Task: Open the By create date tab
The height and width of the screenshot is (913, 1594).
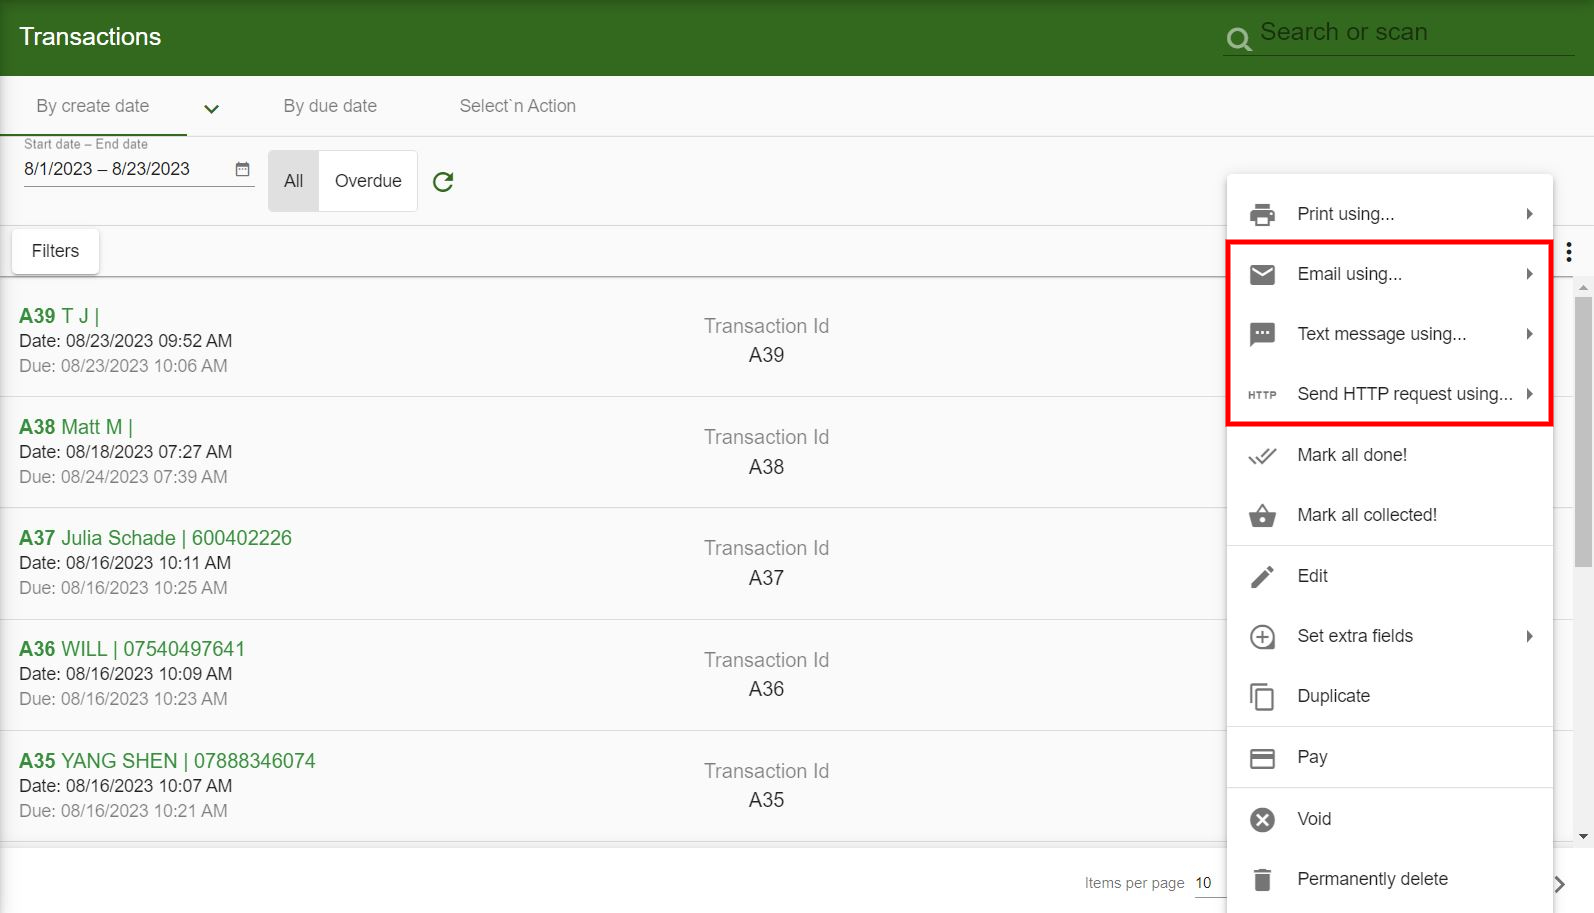Action: (x=93, y=106)
